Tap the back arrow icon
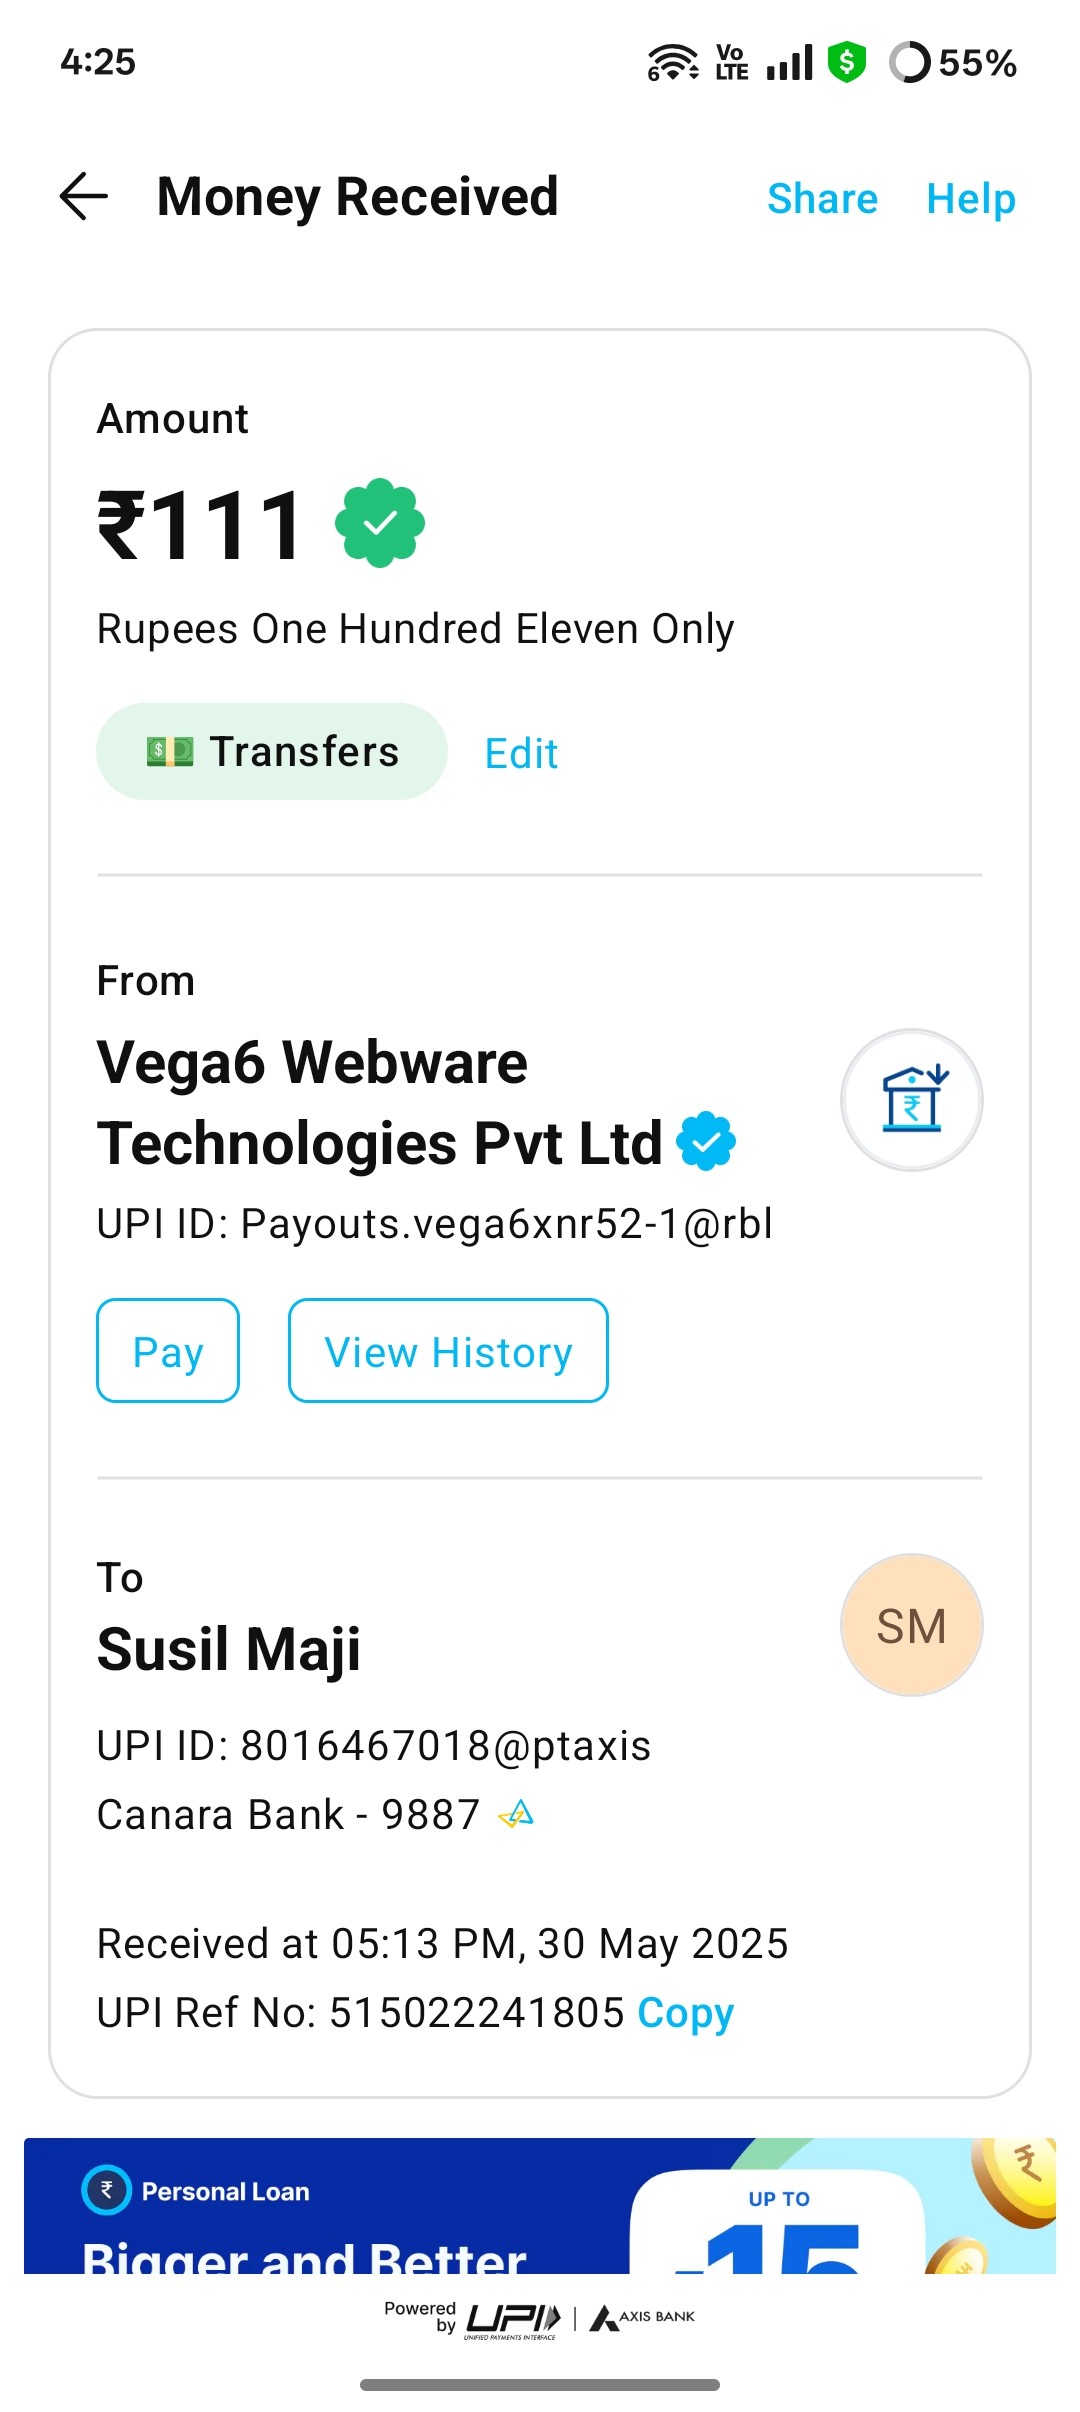 pyautogui.click(x=84, y=196)
